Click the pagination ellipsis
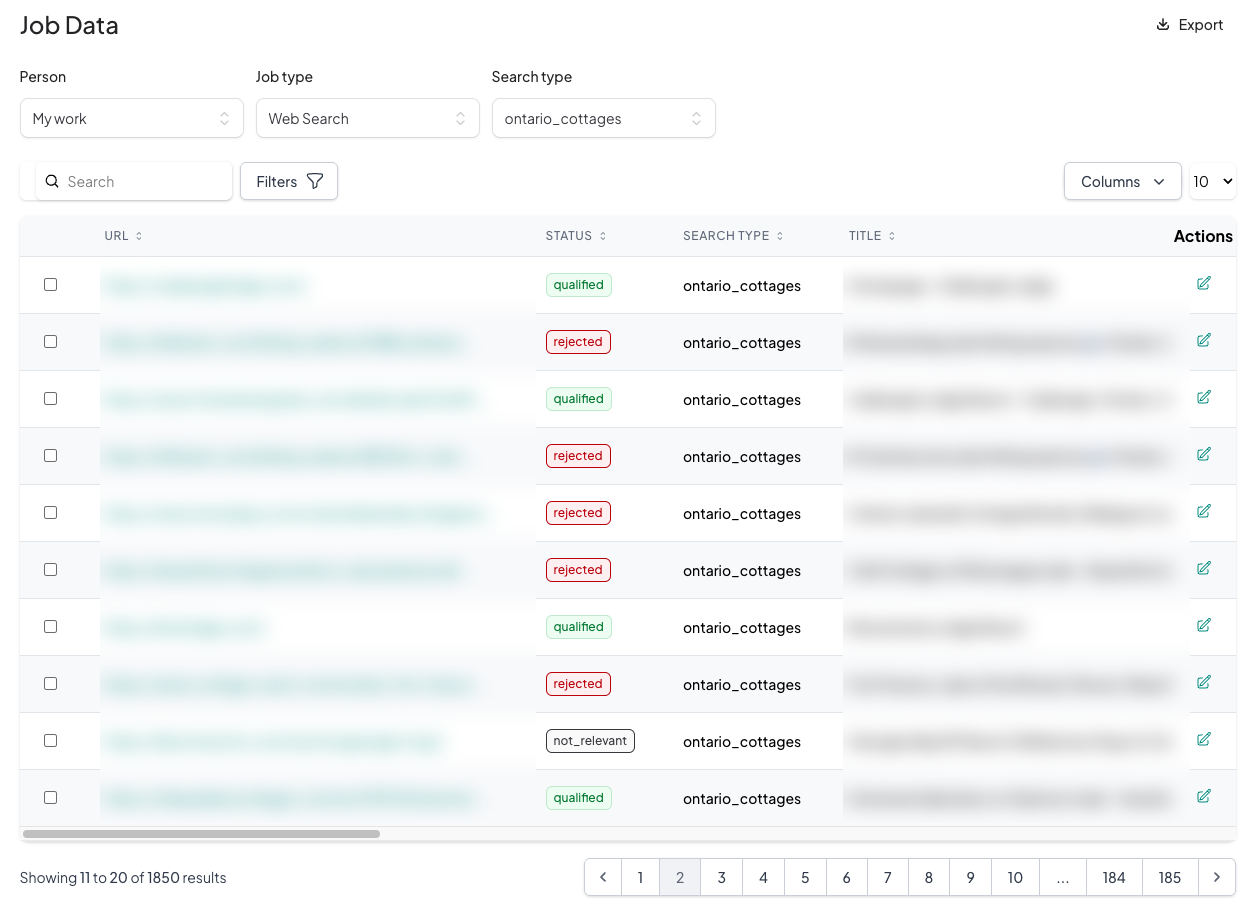Screen dimensions: 1252x905 tap(1063, 877)
